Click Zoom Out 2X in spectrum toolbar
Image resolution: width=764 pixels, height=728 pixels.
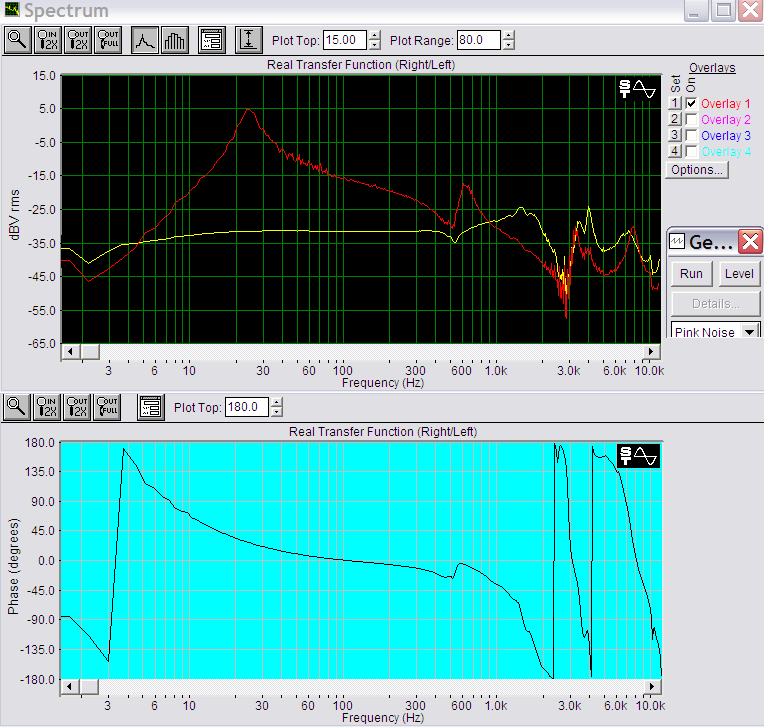click(78, 40)
